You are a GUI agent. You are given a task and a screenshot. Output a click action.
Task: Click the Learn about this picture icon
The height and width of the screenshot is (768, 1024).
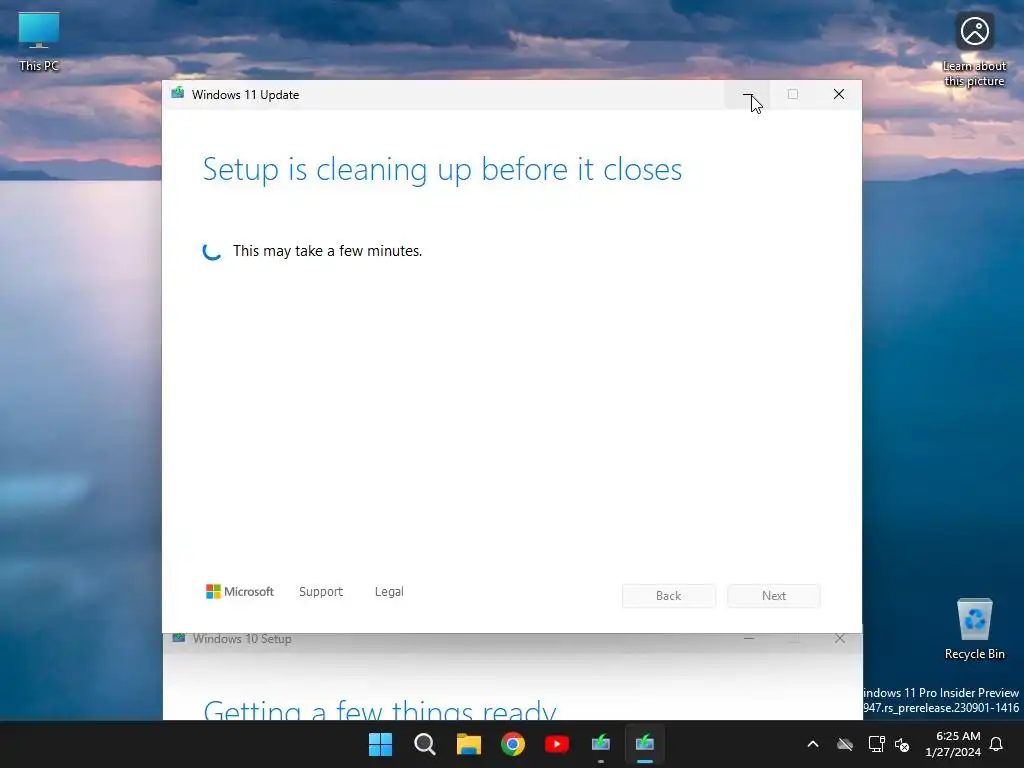pyautogui.click(x=974, y=50)
